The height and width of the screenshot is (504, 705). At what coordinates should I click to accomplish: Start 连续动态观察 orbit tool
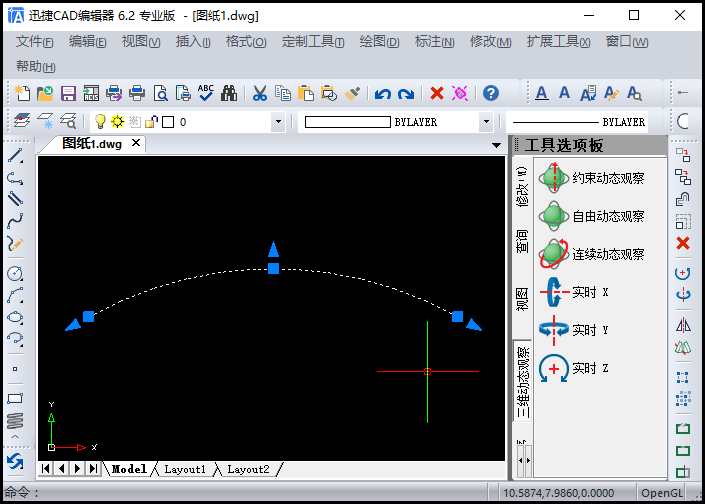coord(592,254)
